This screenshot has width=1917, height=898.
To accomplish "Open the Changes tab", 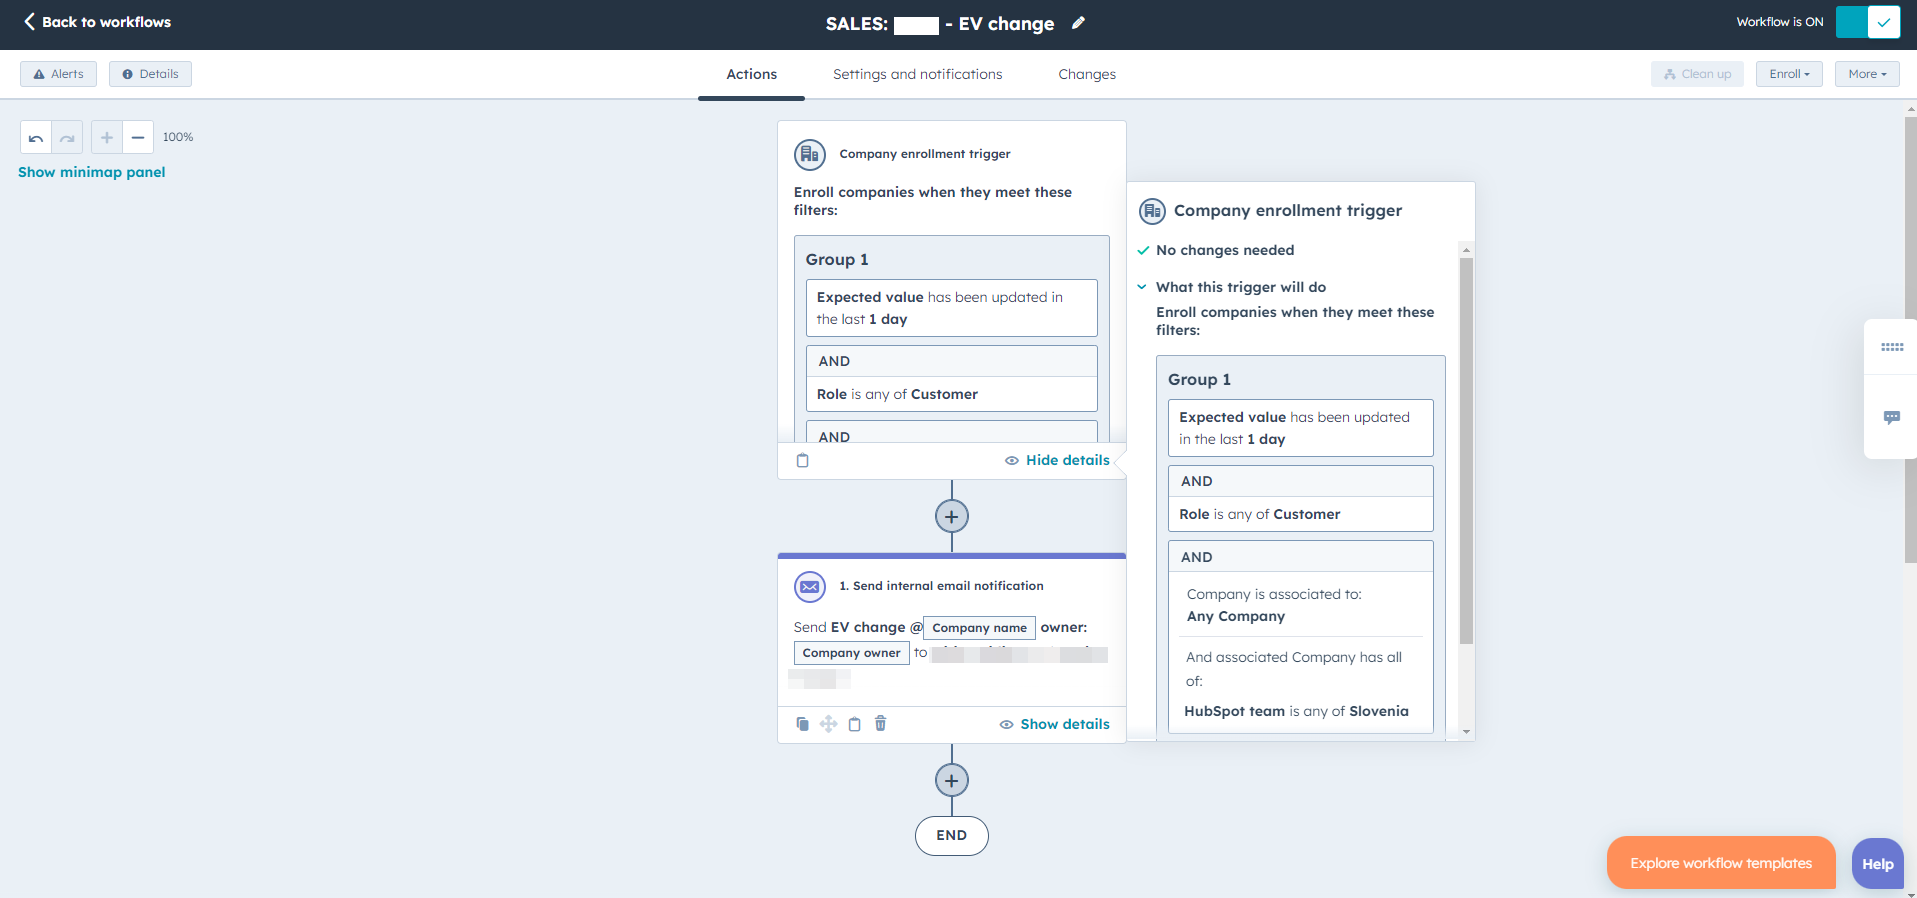I will tap(1086, 74).
